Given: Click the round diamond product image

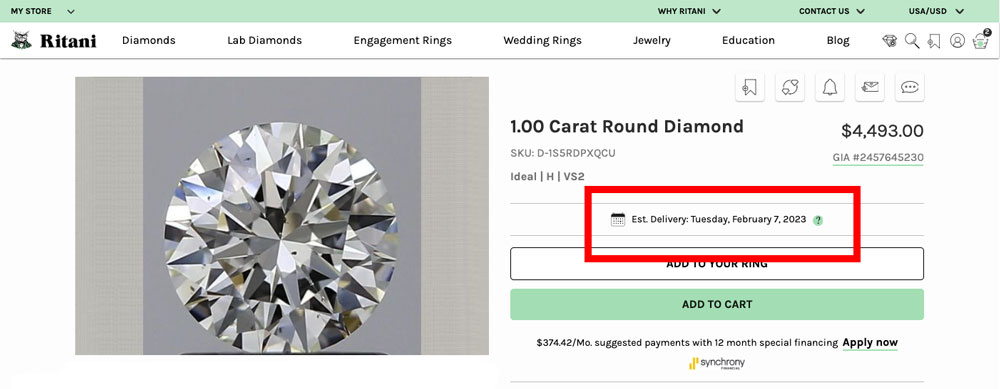Looking at the screenshot, I should (281, 216).
